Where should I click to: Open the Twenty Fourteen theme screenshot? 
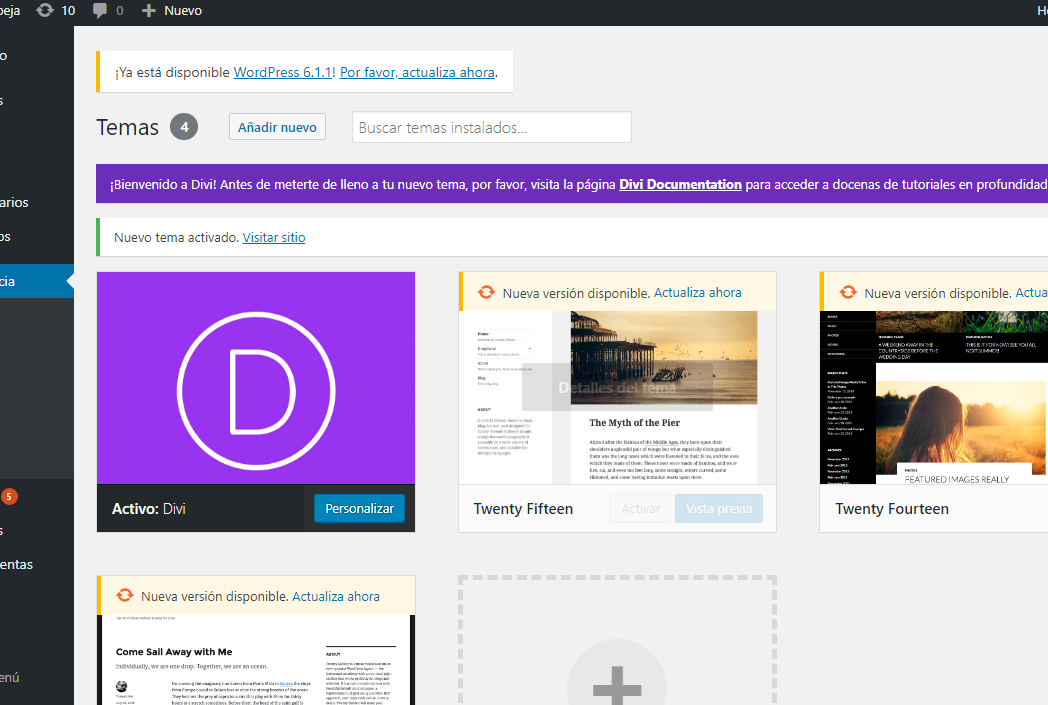934,397
